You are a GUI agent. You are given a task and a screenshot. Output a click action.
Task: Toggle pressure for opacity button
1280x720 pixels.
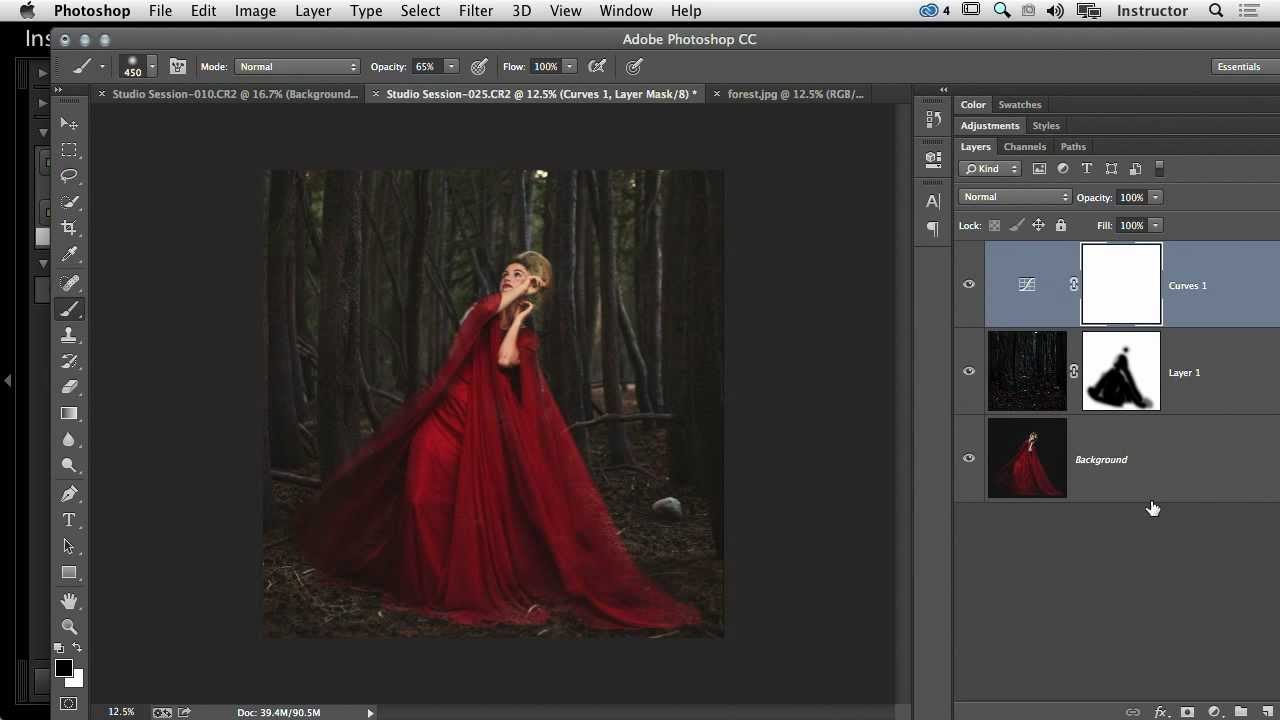pos(479,67)
